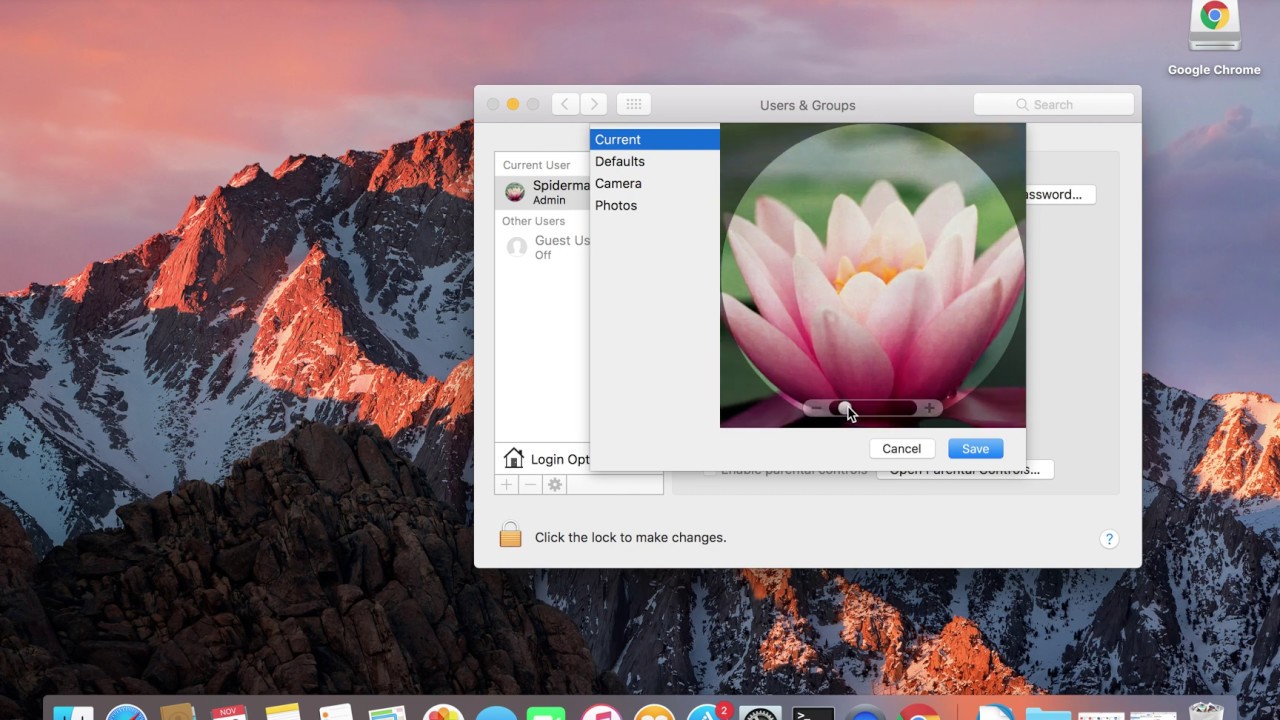This screenshot has height=720, width=1280.
Task: Launch Safari from the Dock
Action: pos(127,712)
